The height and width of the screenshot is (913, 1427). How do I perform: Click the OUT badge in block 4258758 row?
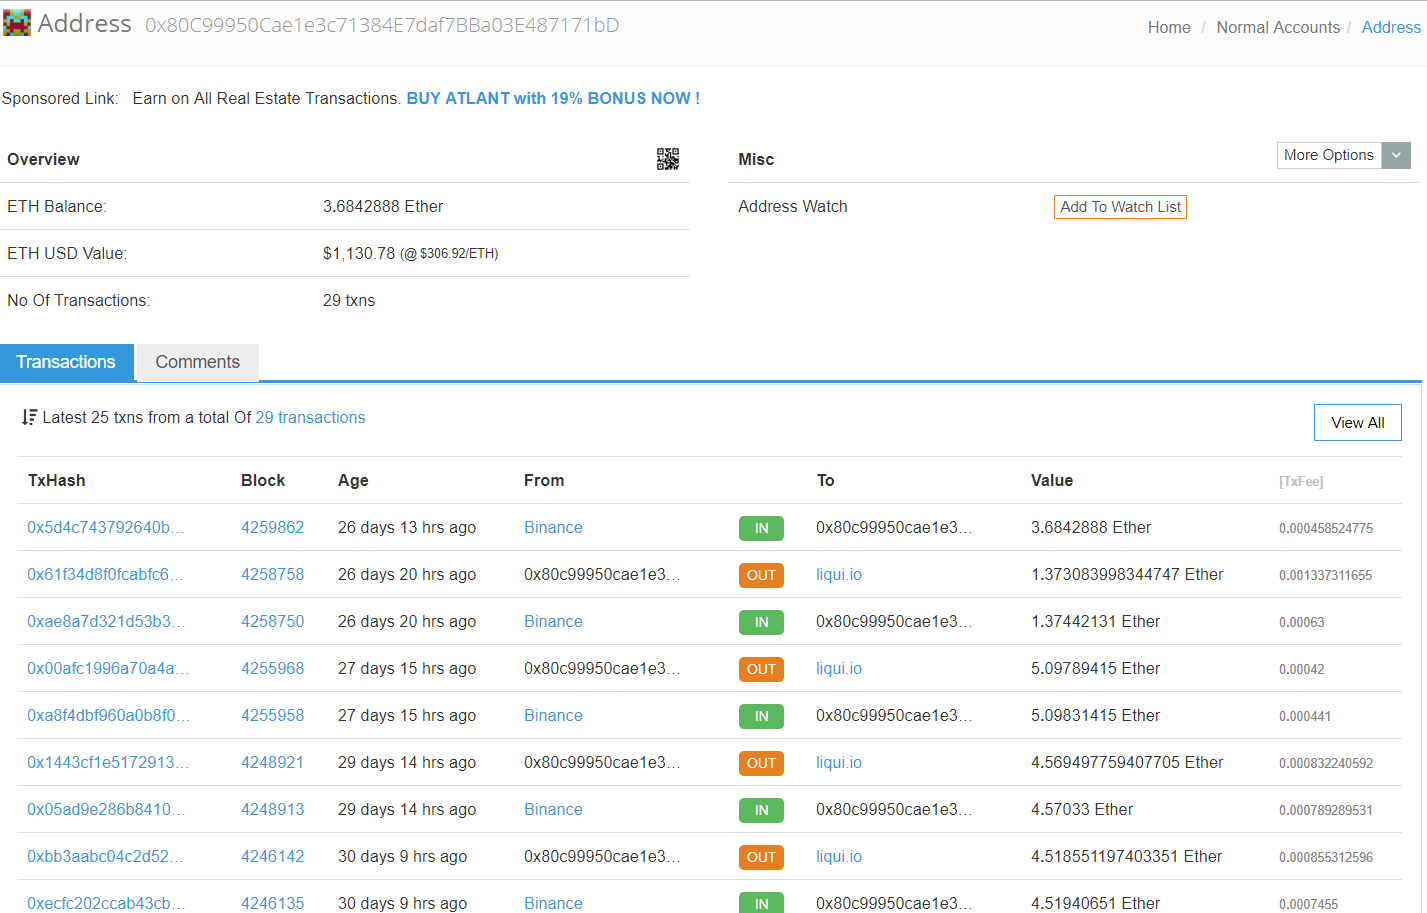761,575
